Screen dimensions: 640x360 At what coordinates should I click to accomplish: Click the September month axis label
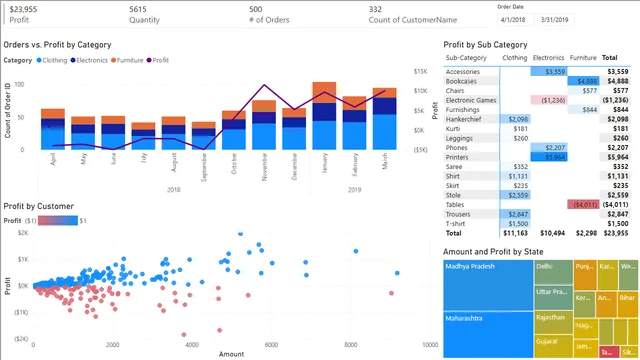[204, 167]
